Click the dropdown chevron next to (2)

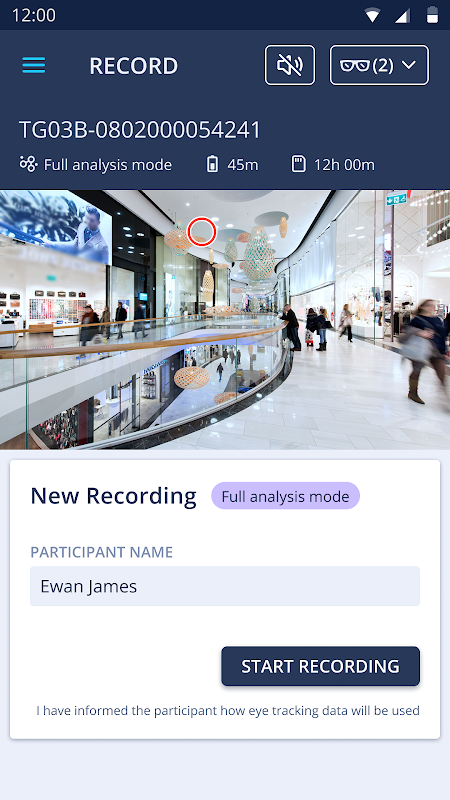[409, 65]
